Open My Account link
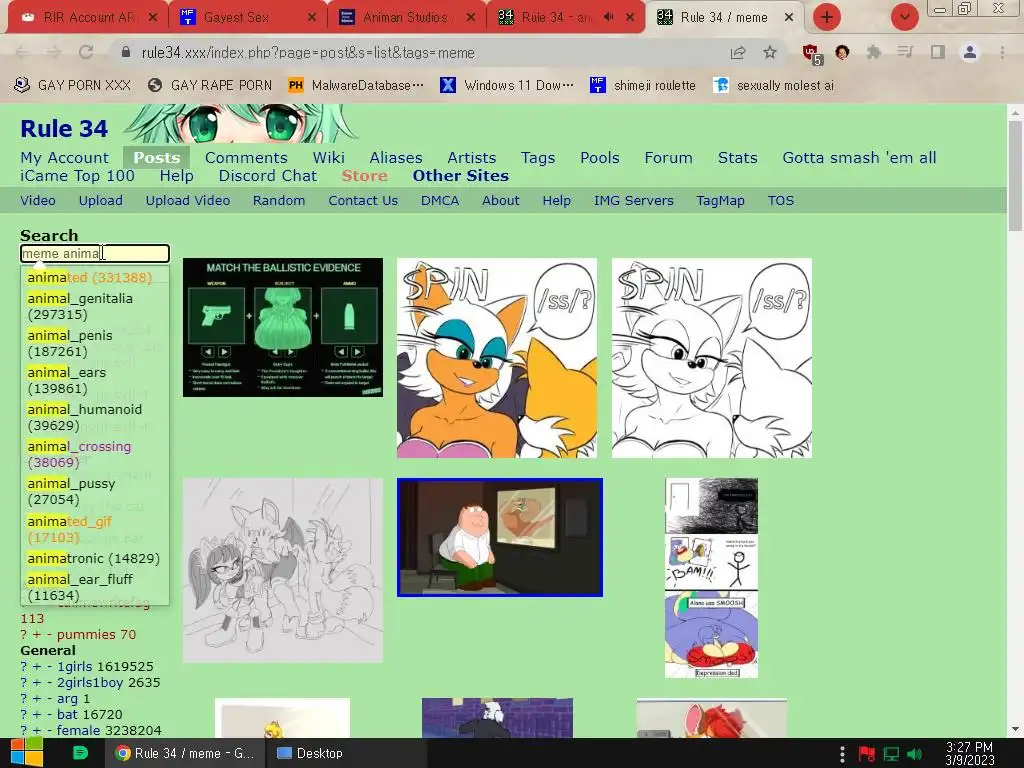Screen dimensions: 1024x768 pyautogui.click(x=65, y=157)
